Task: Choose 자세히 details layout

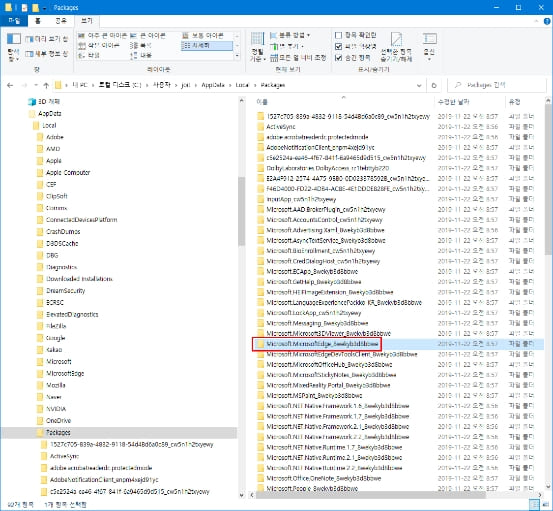Action: (207, 45)
